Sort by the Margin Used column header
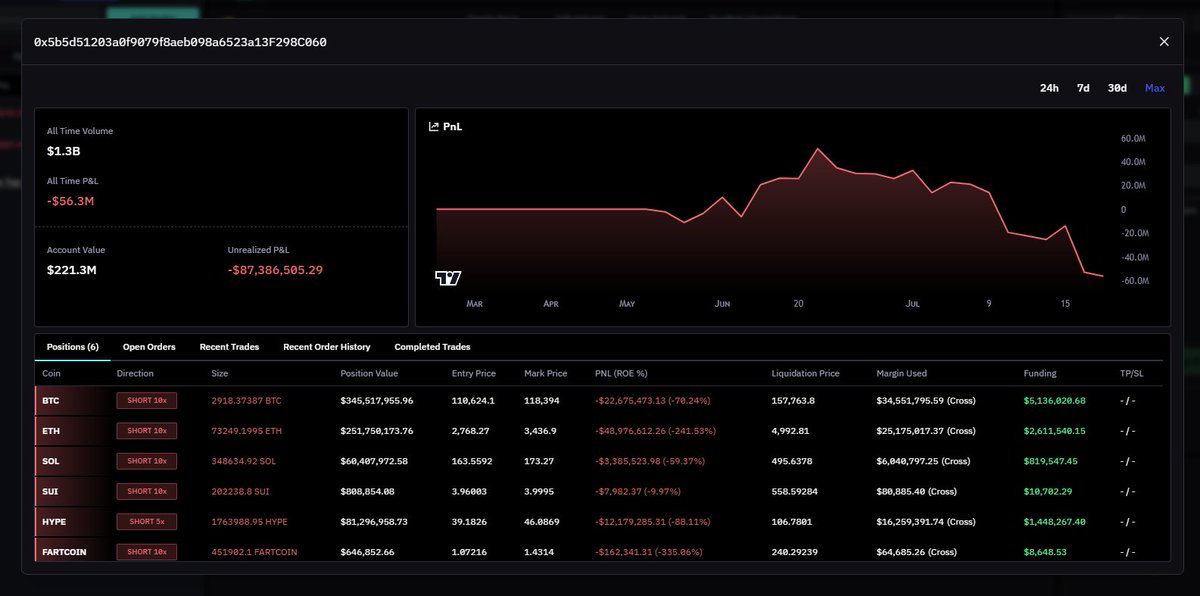The width and height of the screenshot is (1200, 596). coord(901,373)
